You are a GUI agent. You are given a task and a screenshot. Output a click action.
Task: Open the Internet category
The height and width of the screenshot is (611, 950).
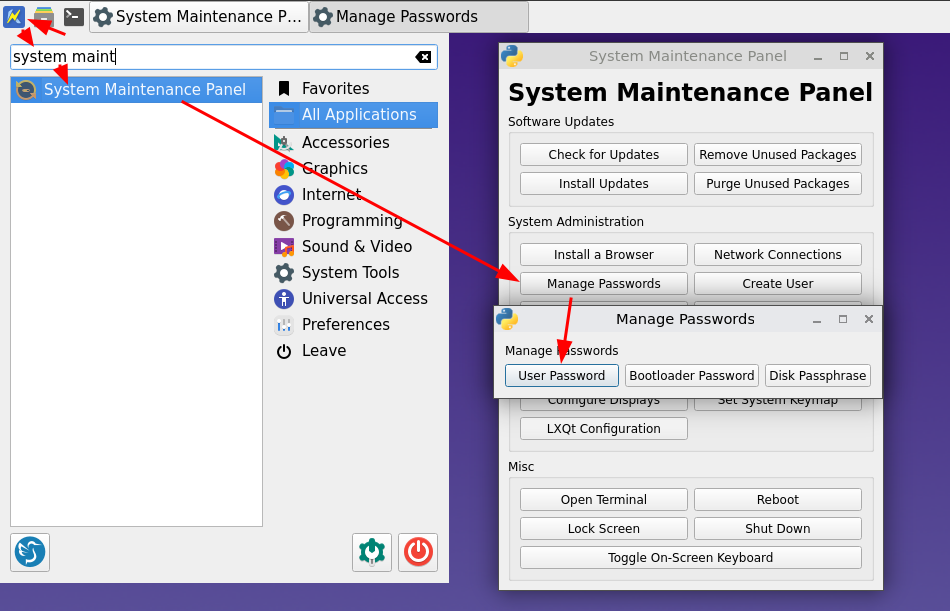click(x=331, y=195)
